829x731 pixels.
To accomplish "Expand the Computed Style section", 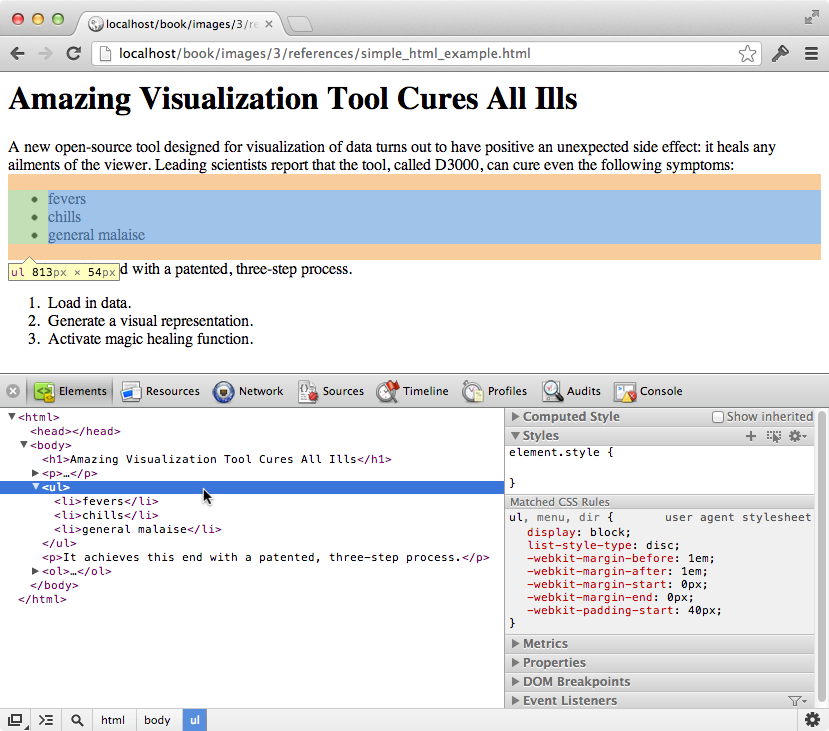I will click(570, 417).
